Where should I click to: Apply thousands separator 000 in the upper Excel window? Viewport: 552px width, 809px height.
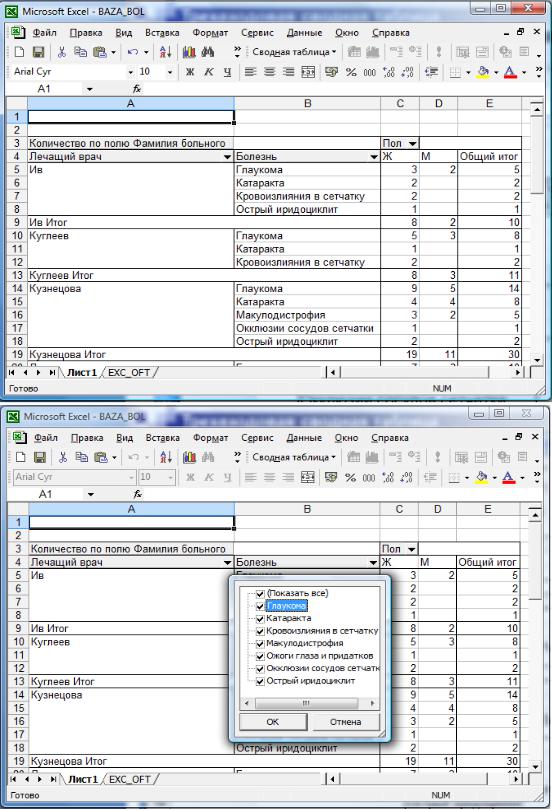click(x=370, y=72)
